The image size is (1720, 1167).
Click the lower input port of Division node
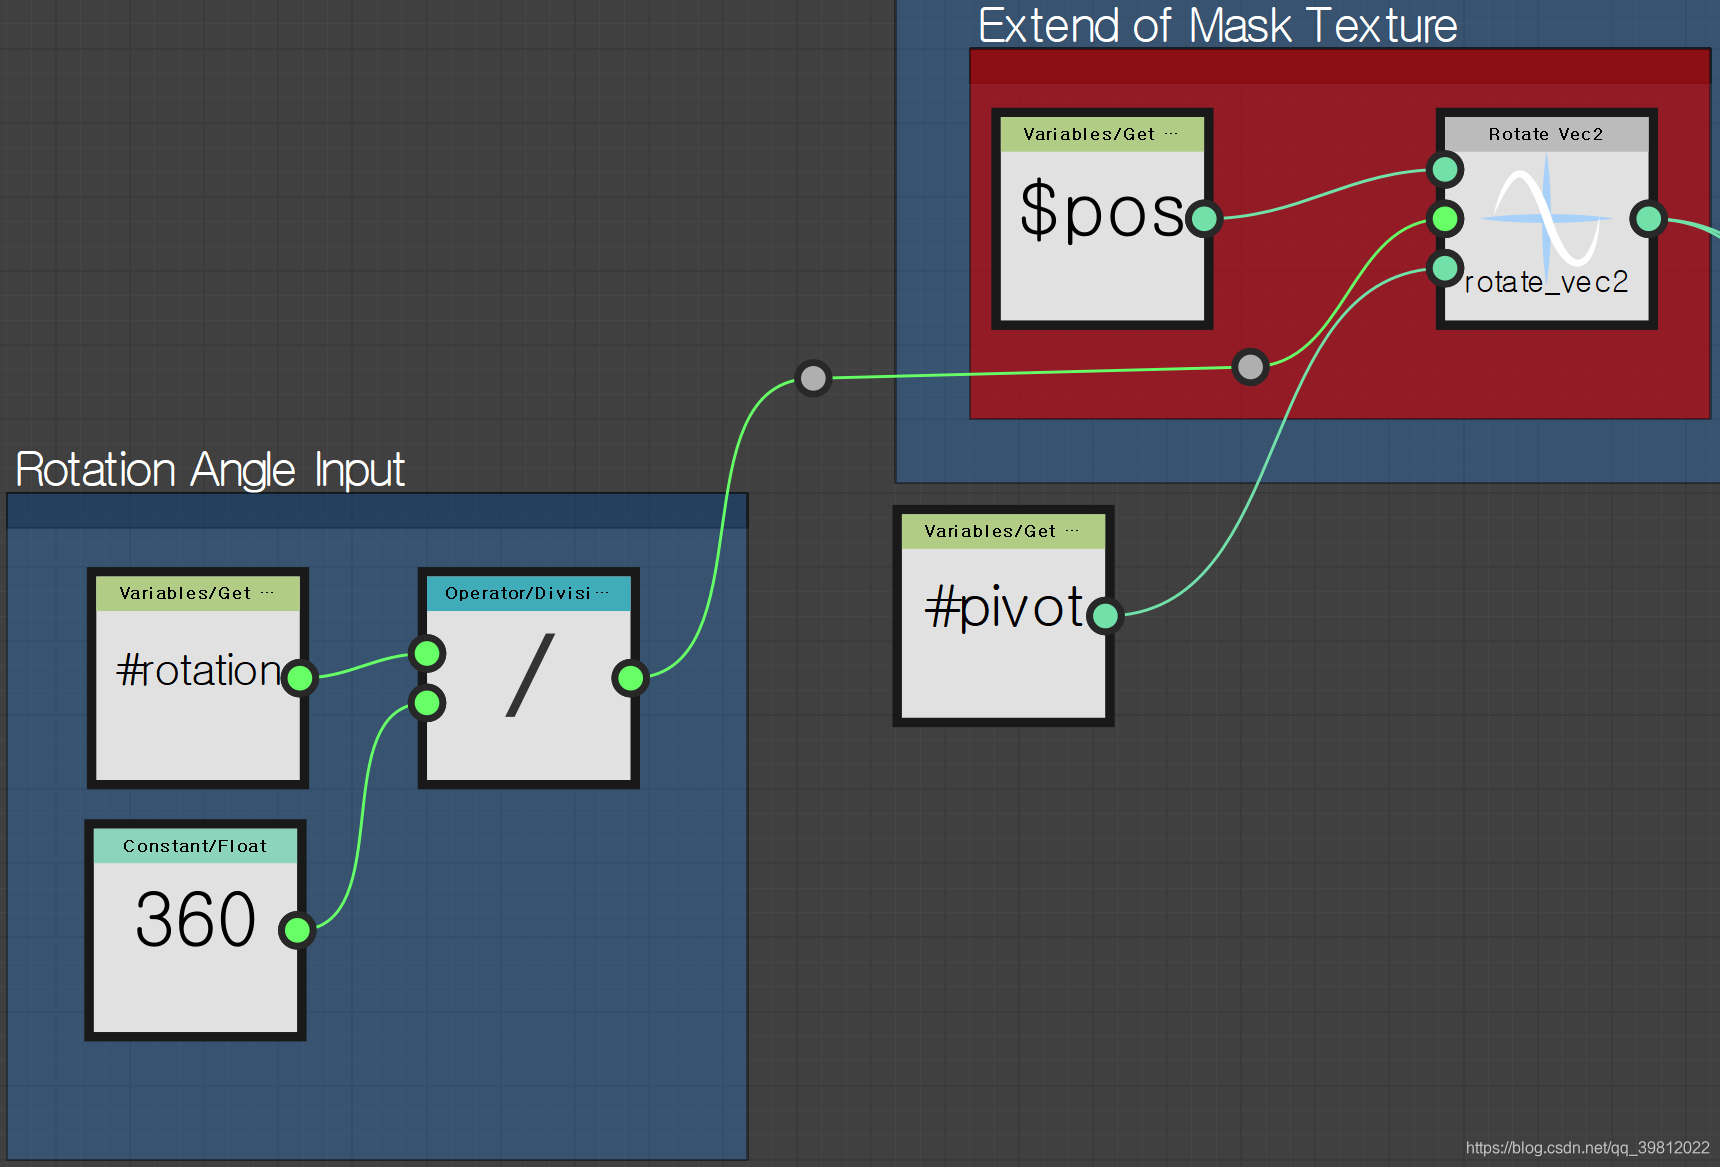[x=427, y=703]
